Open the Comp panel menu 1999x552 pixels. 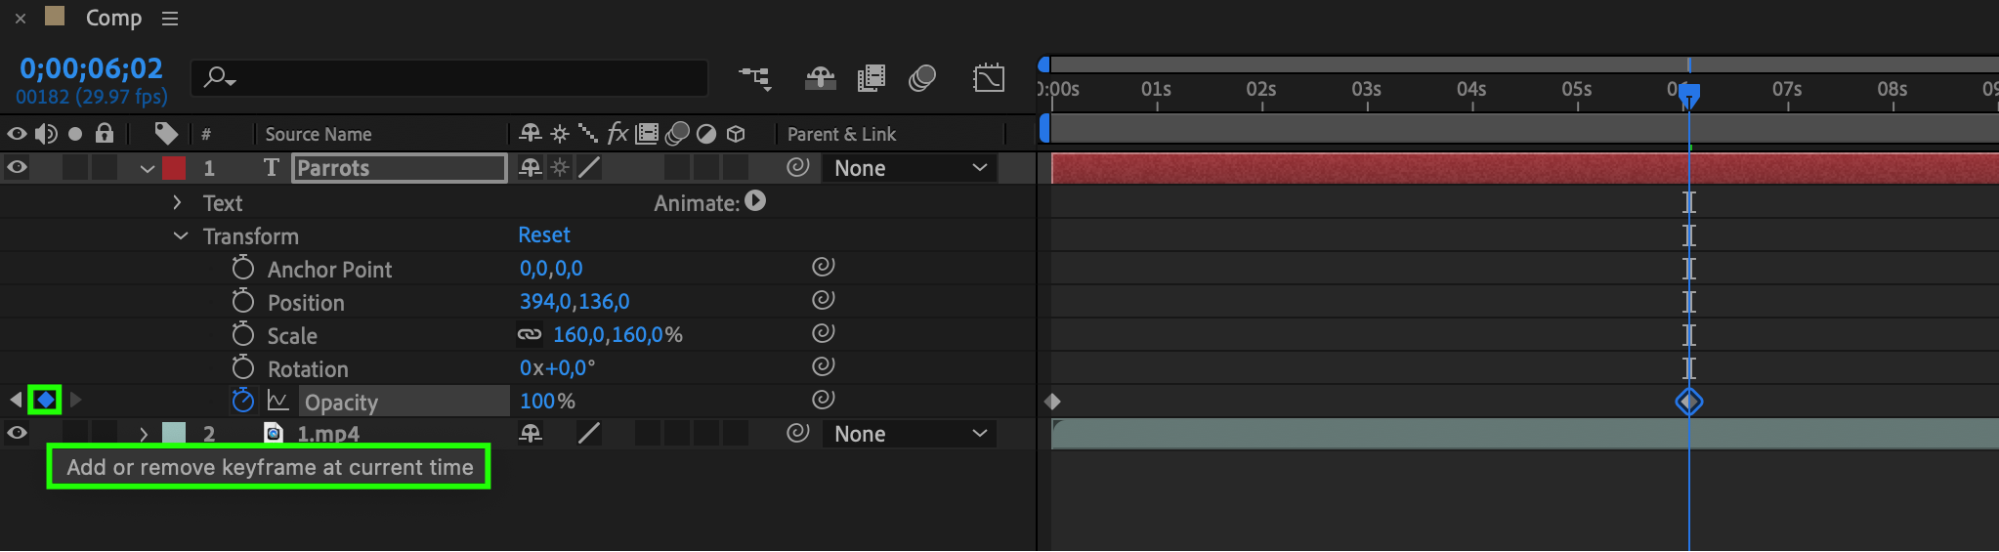click(x=170, y=18)
